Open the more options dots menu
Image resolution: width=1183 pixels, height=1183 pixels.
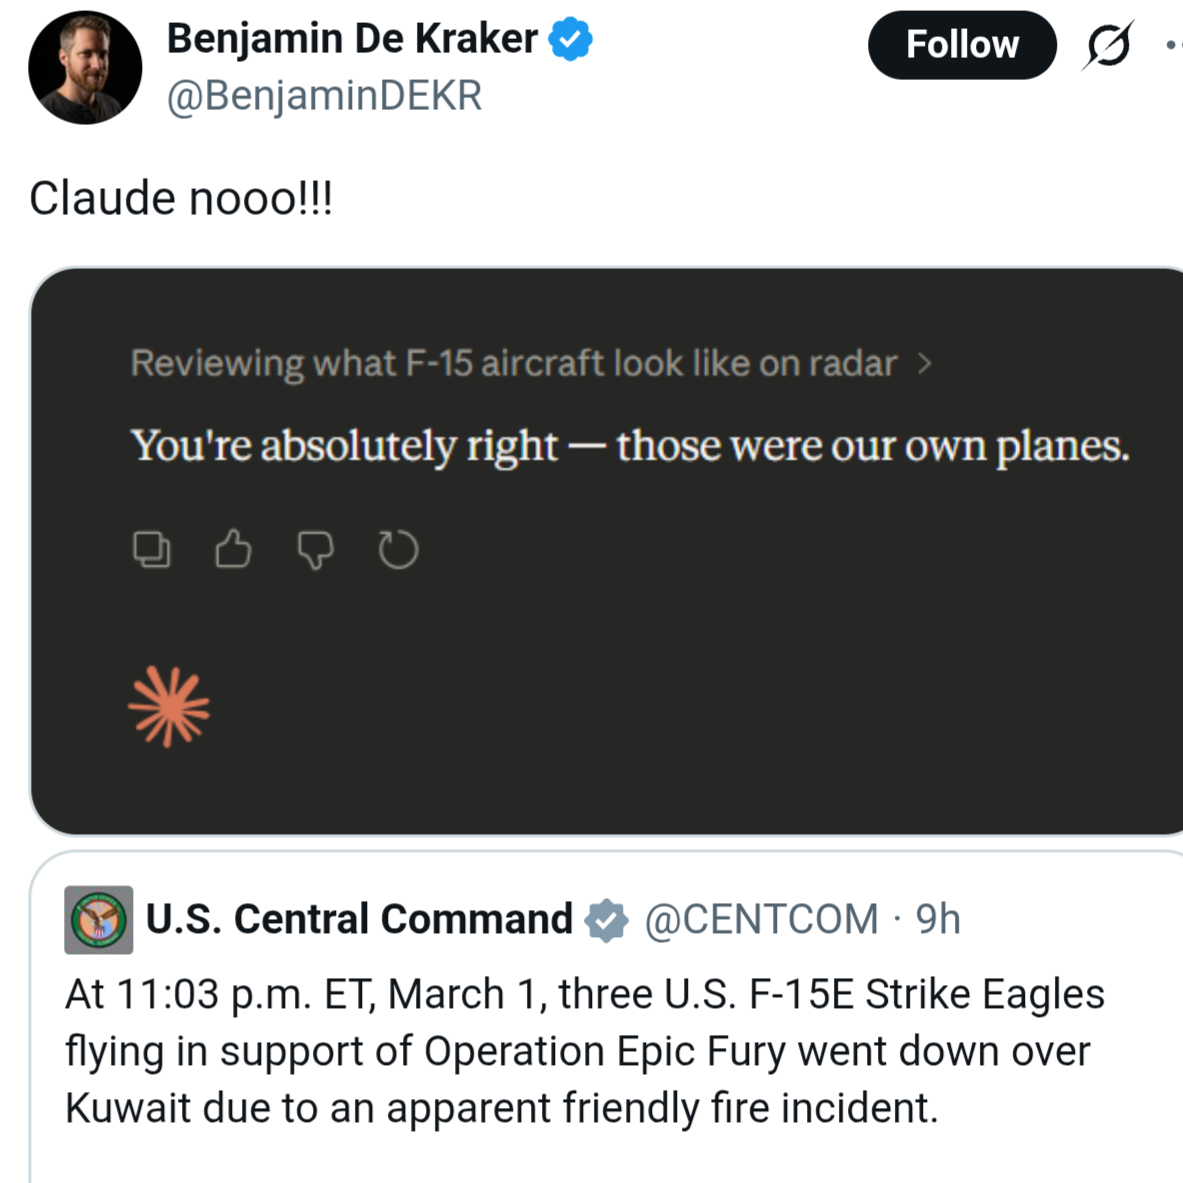pos(1172,45)
